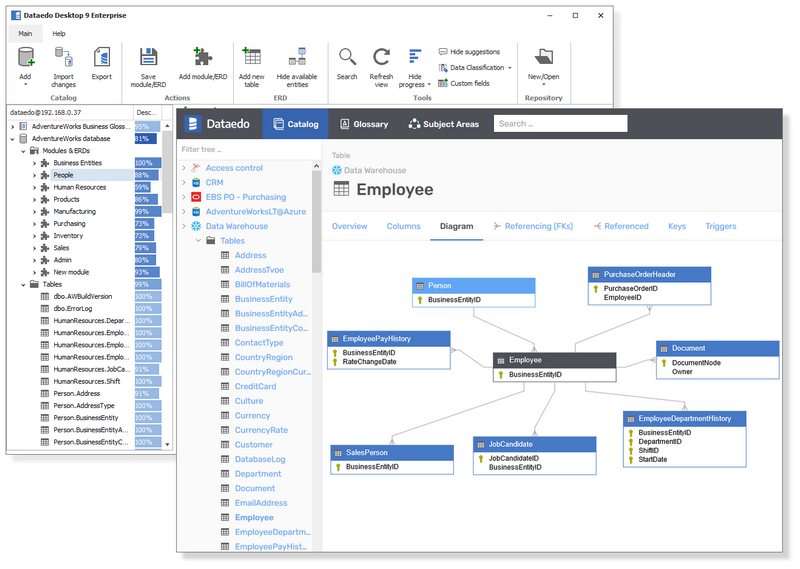800x569 pixels.
Task: Click the Add new table icon
Action: coord(252,59)
